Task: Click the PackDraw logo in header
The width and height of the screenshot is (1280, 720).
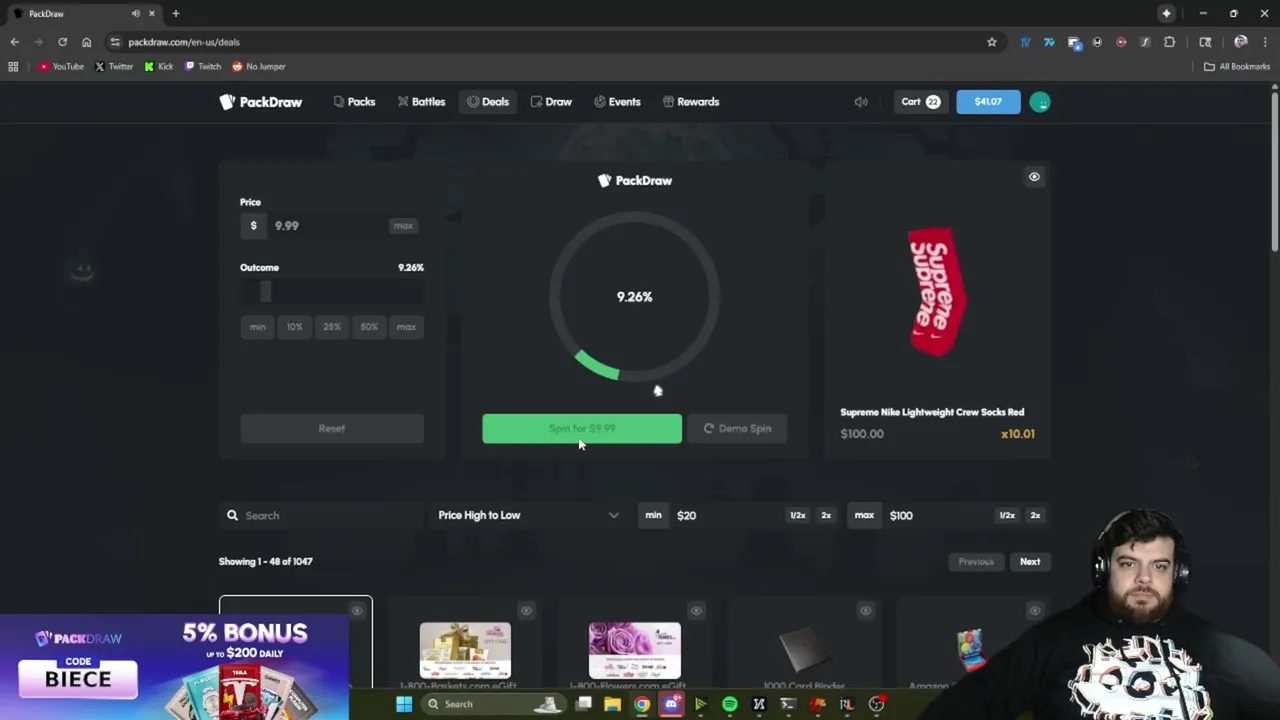Action: coord(261,102)
